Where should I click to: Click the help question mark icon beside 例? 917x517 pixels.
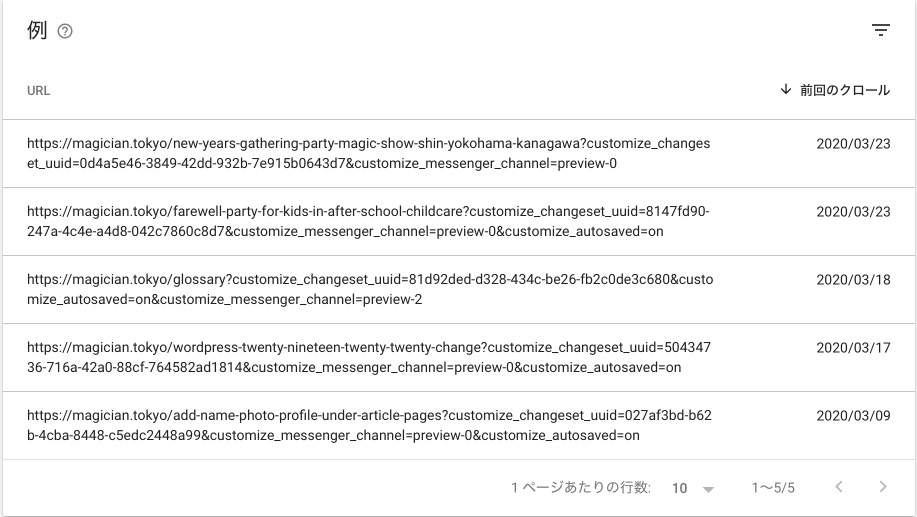tap(65, 32)
